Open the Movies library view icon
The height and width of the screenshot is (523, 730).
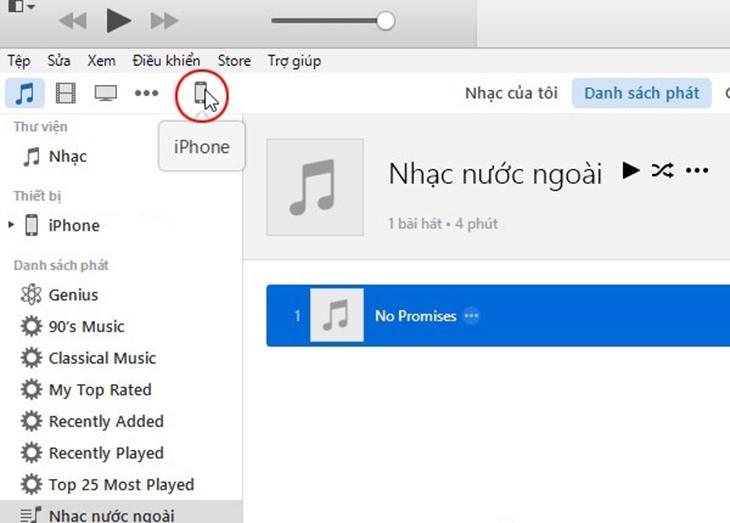(x=66, y=94)
